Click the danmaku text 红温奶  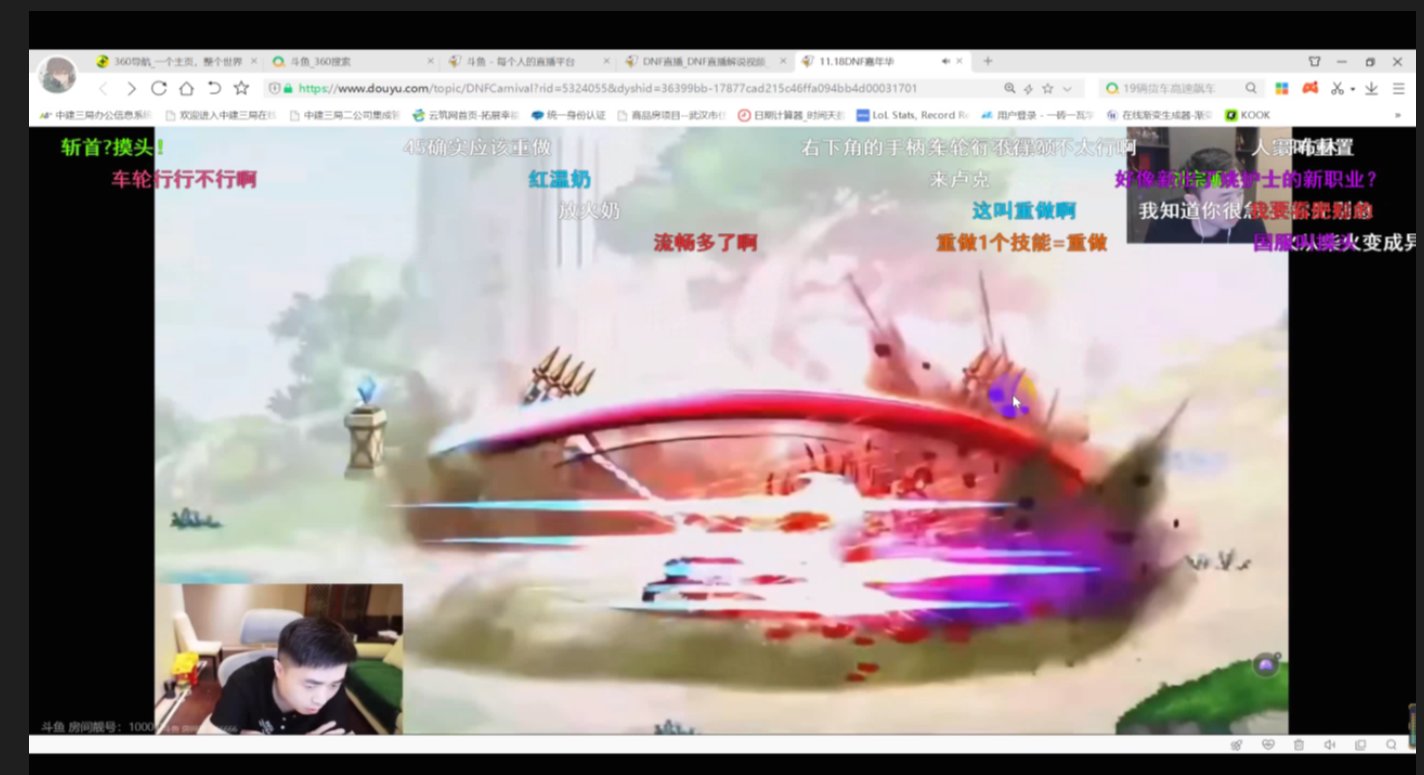[x=559, y=180]
